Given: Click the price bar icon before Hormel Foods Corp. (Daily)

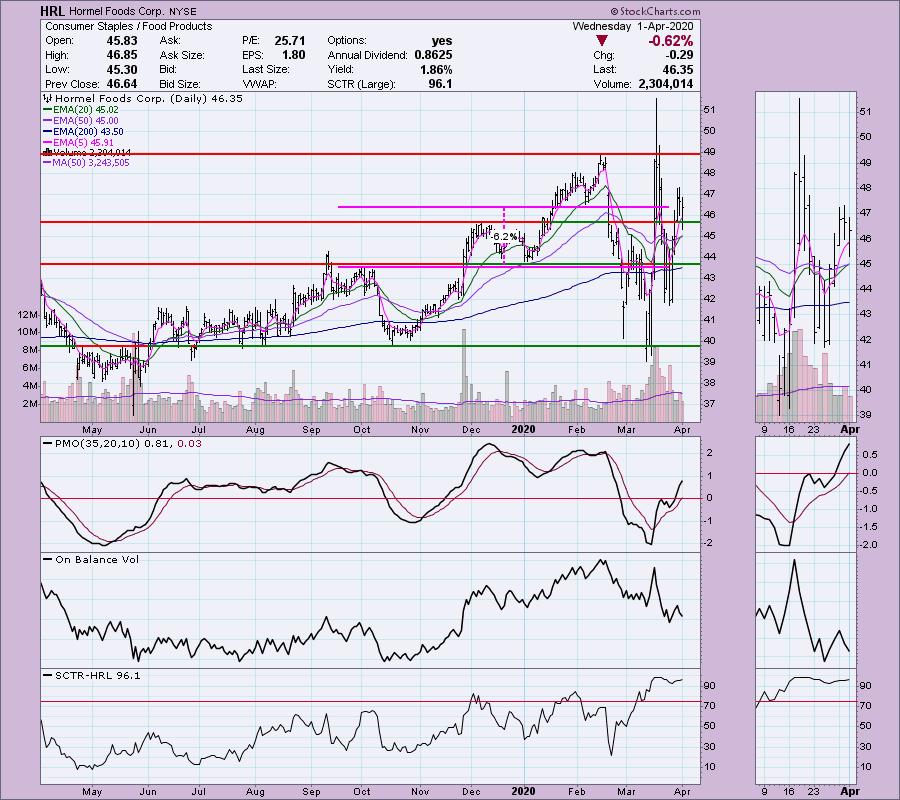Looking at the screenshot, I should [x=48, y=99].
